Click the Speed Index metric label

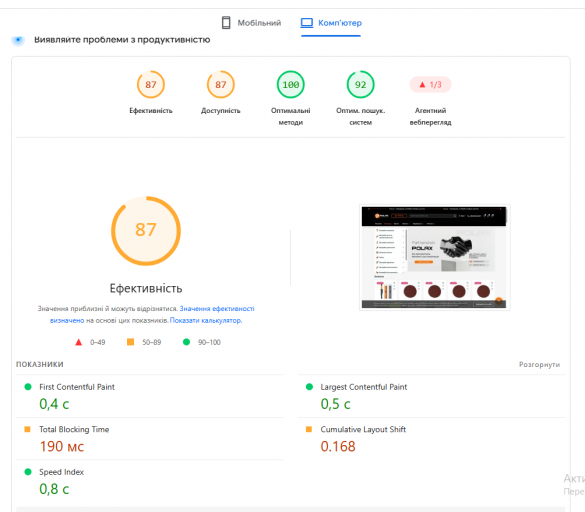pos(62,472)
